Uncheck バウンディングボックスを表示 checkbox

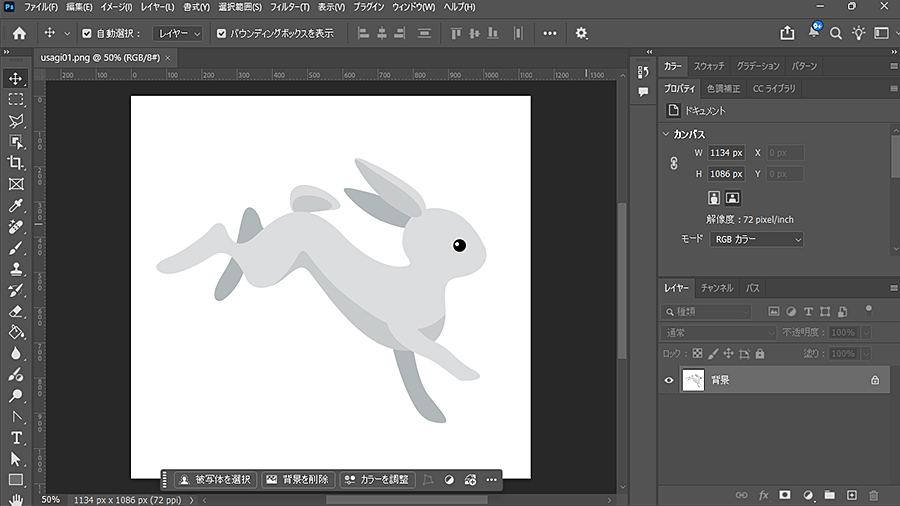coord(222,33)
